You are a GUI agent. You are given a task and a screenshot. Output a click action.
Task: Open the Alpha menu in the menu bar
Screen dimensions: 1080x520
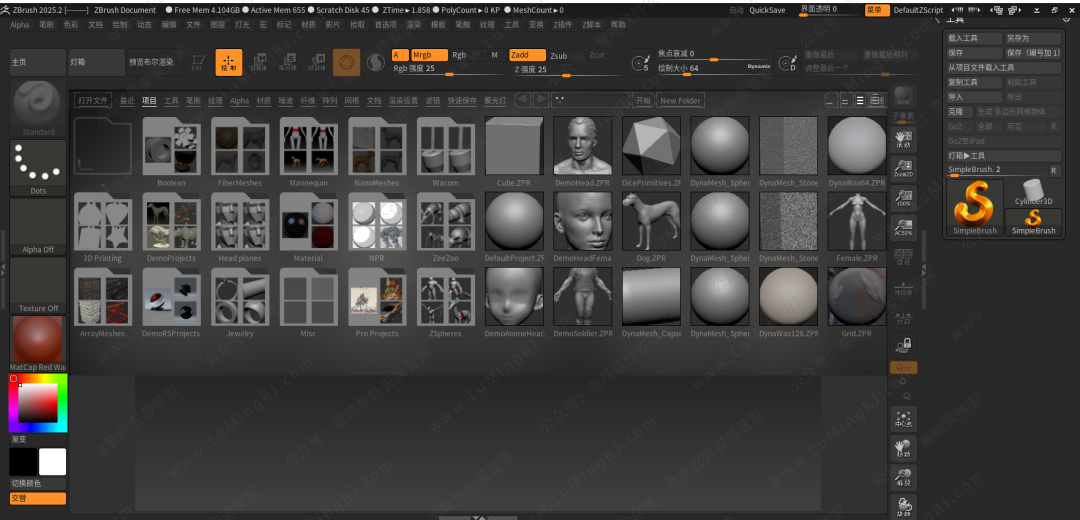(19, 24)
